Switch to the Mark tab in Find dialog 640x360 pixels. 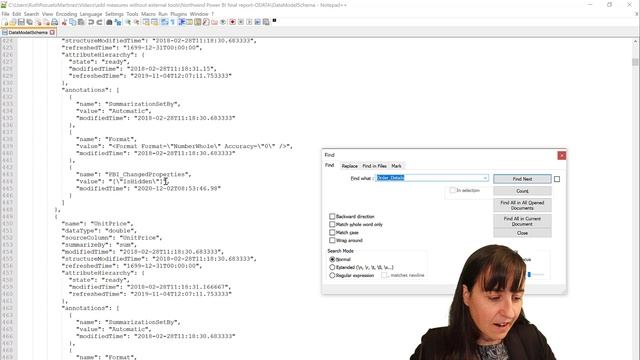coord(396,166)
